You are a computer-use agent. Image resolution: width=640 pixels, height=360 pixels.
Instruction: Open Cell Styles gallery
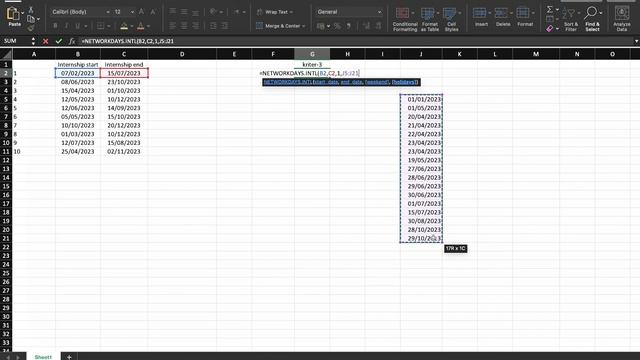coord(451,19)
